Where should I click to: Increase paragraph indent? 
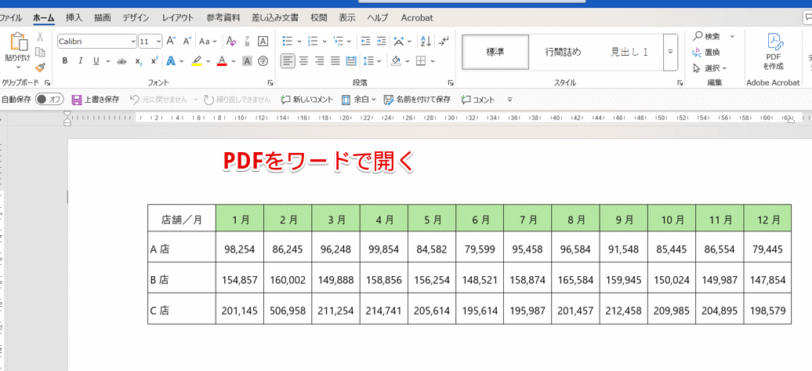[x=382, y=41]
